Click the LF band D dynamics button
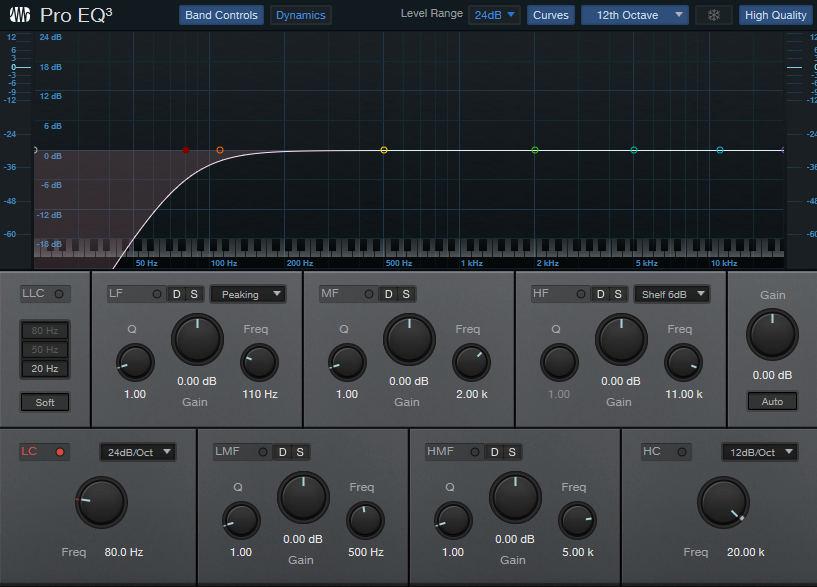Screen dimensions: 817x587 [x=177, y=294]
